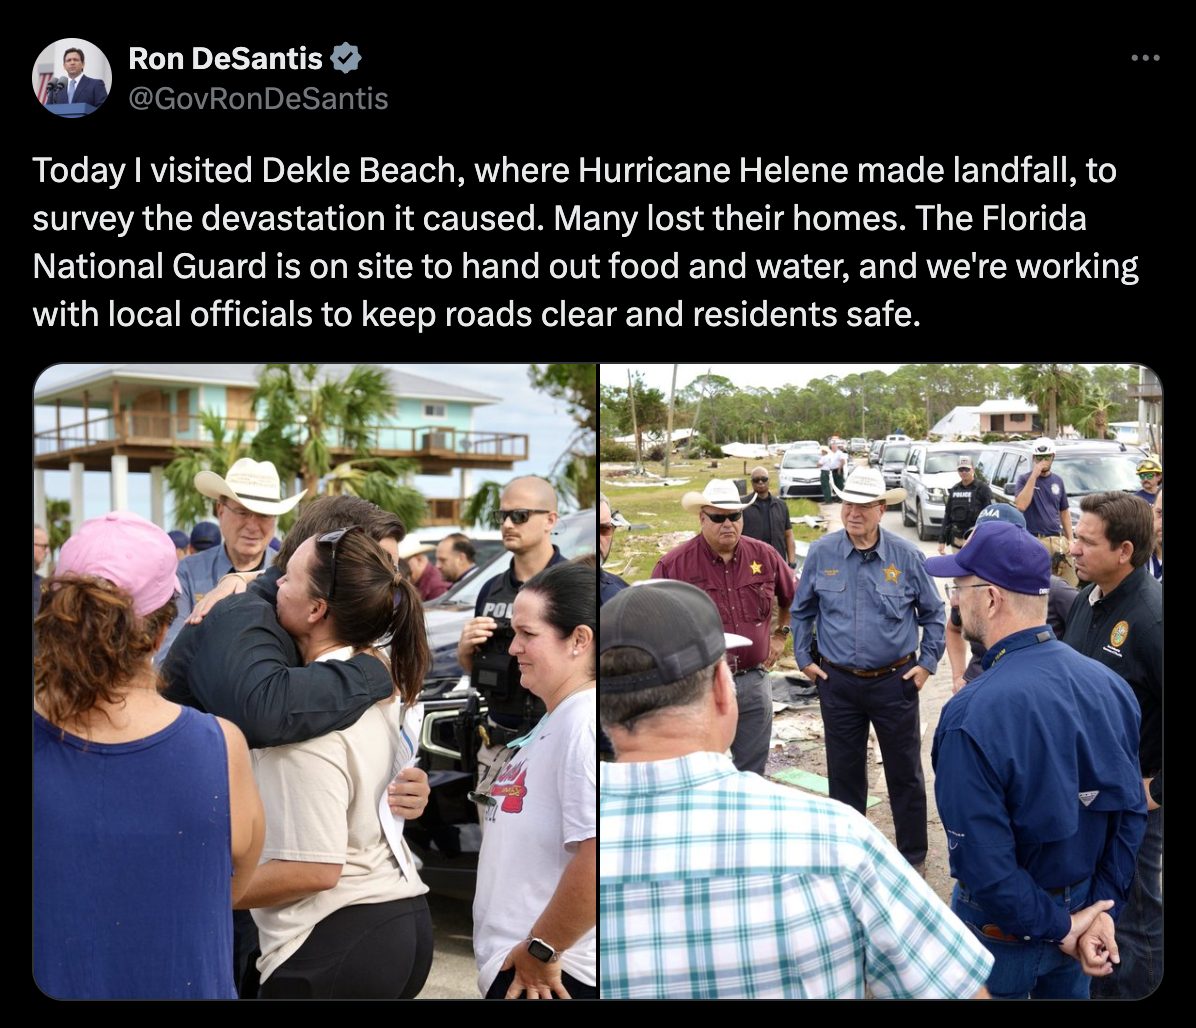
Task: Click the smartwatch on woman's wrist
Action: click(541, 950)
